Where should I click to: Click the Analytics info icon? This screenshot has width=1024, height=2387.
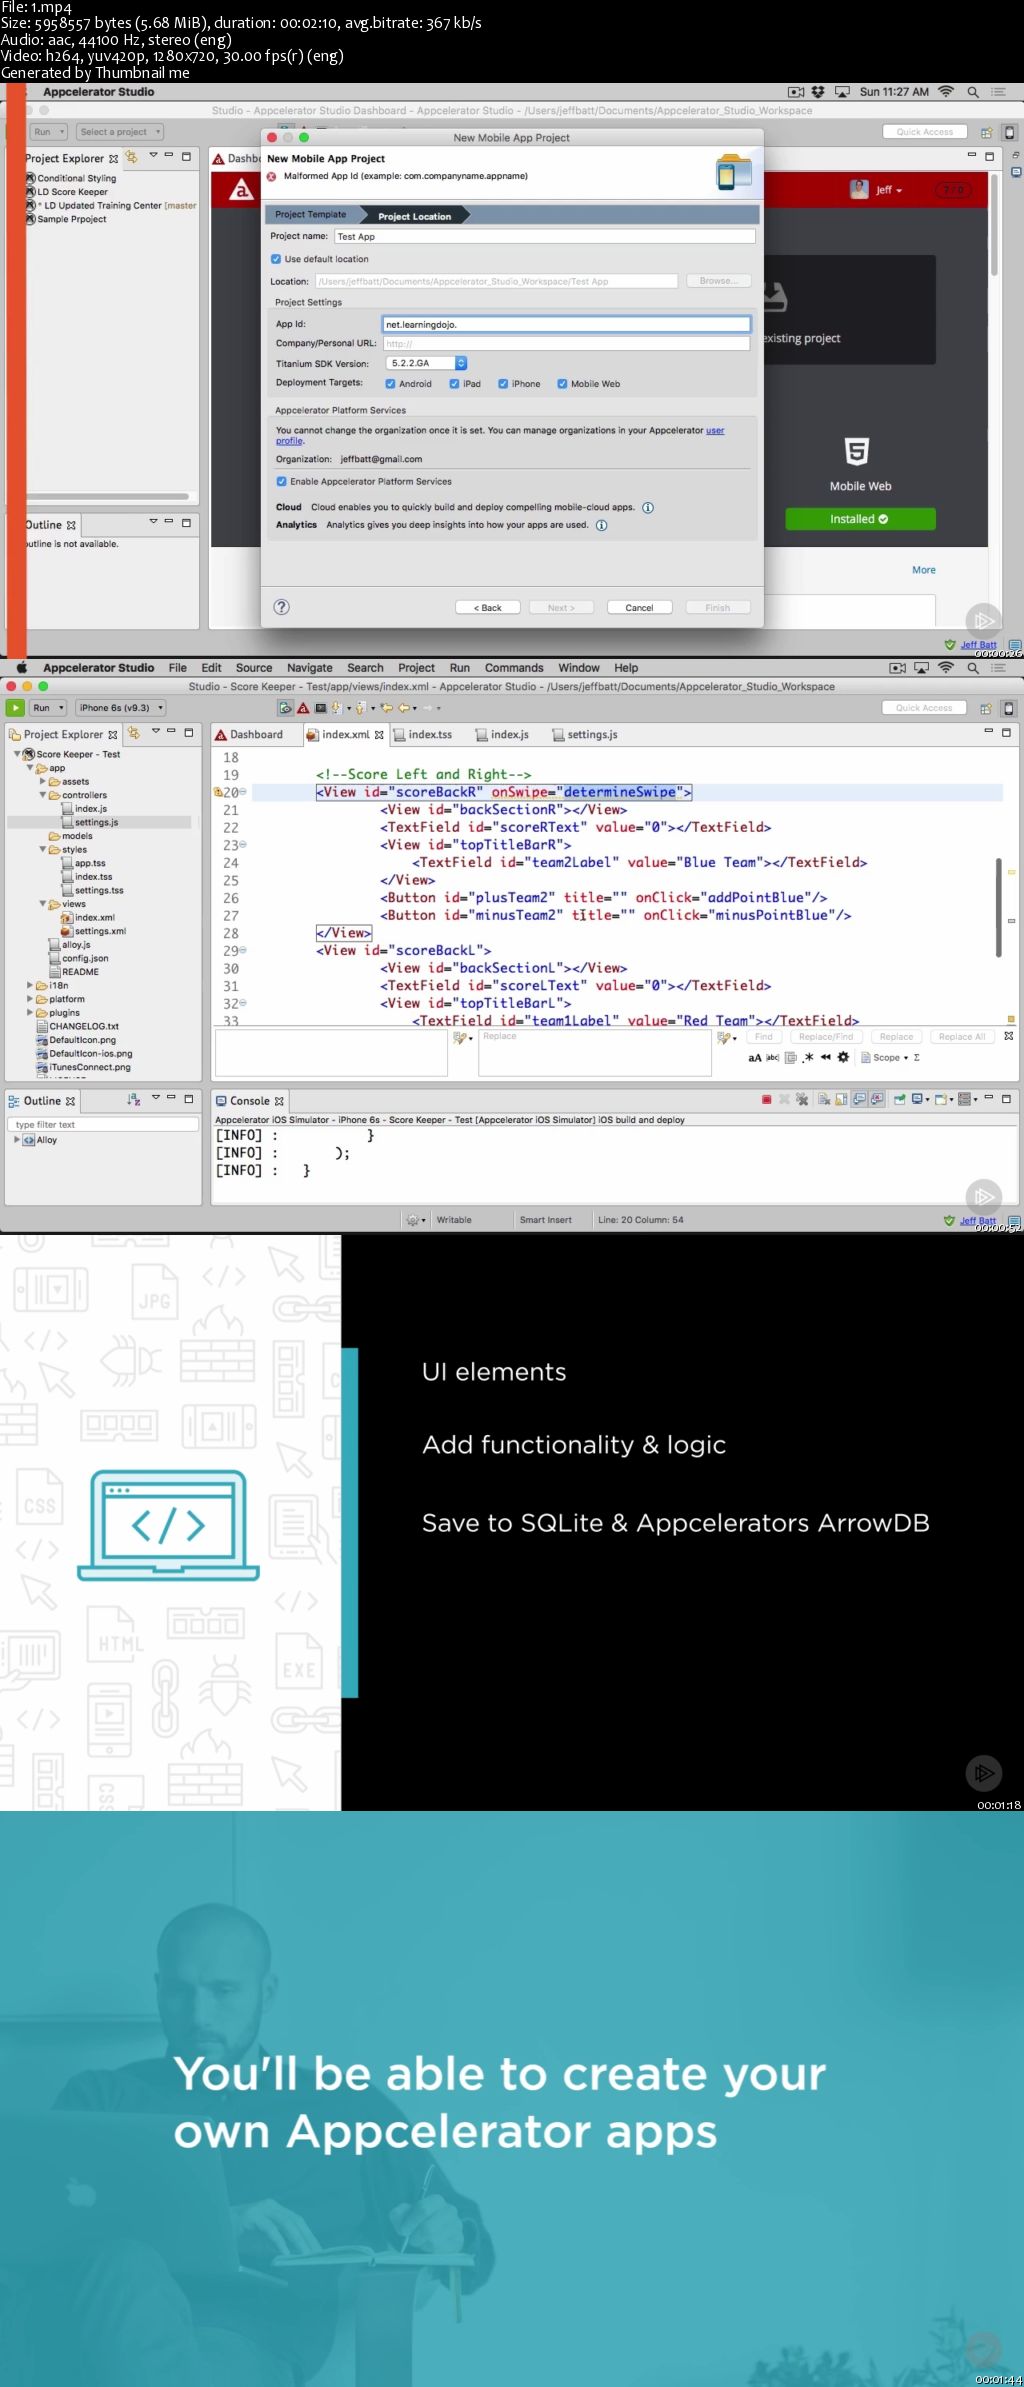pos(602,525)
